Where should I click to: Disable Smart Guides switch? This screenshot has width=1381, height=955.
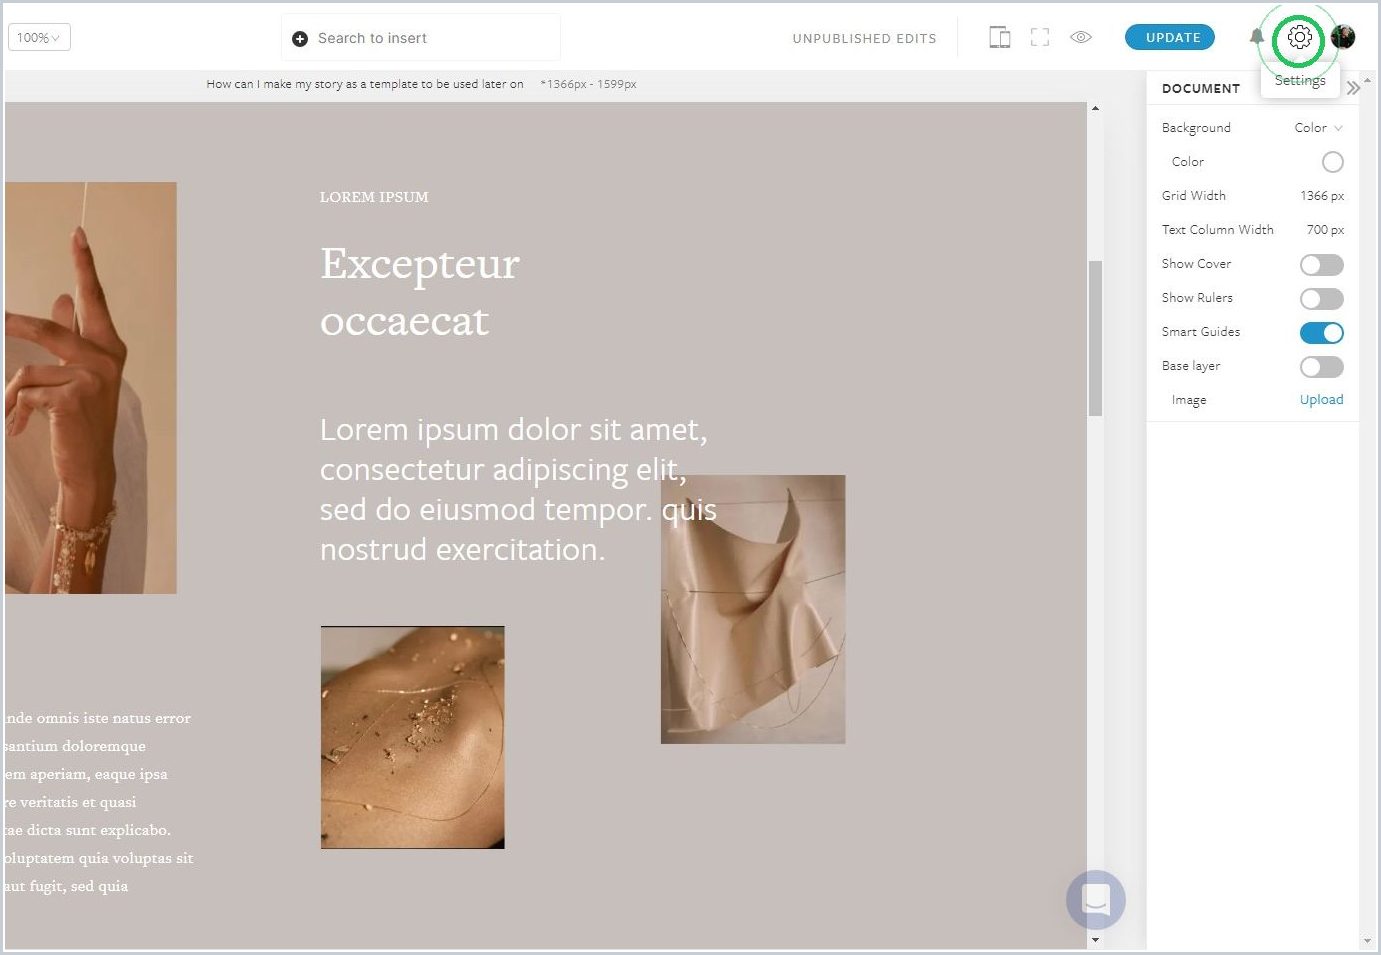[1321, 332]
